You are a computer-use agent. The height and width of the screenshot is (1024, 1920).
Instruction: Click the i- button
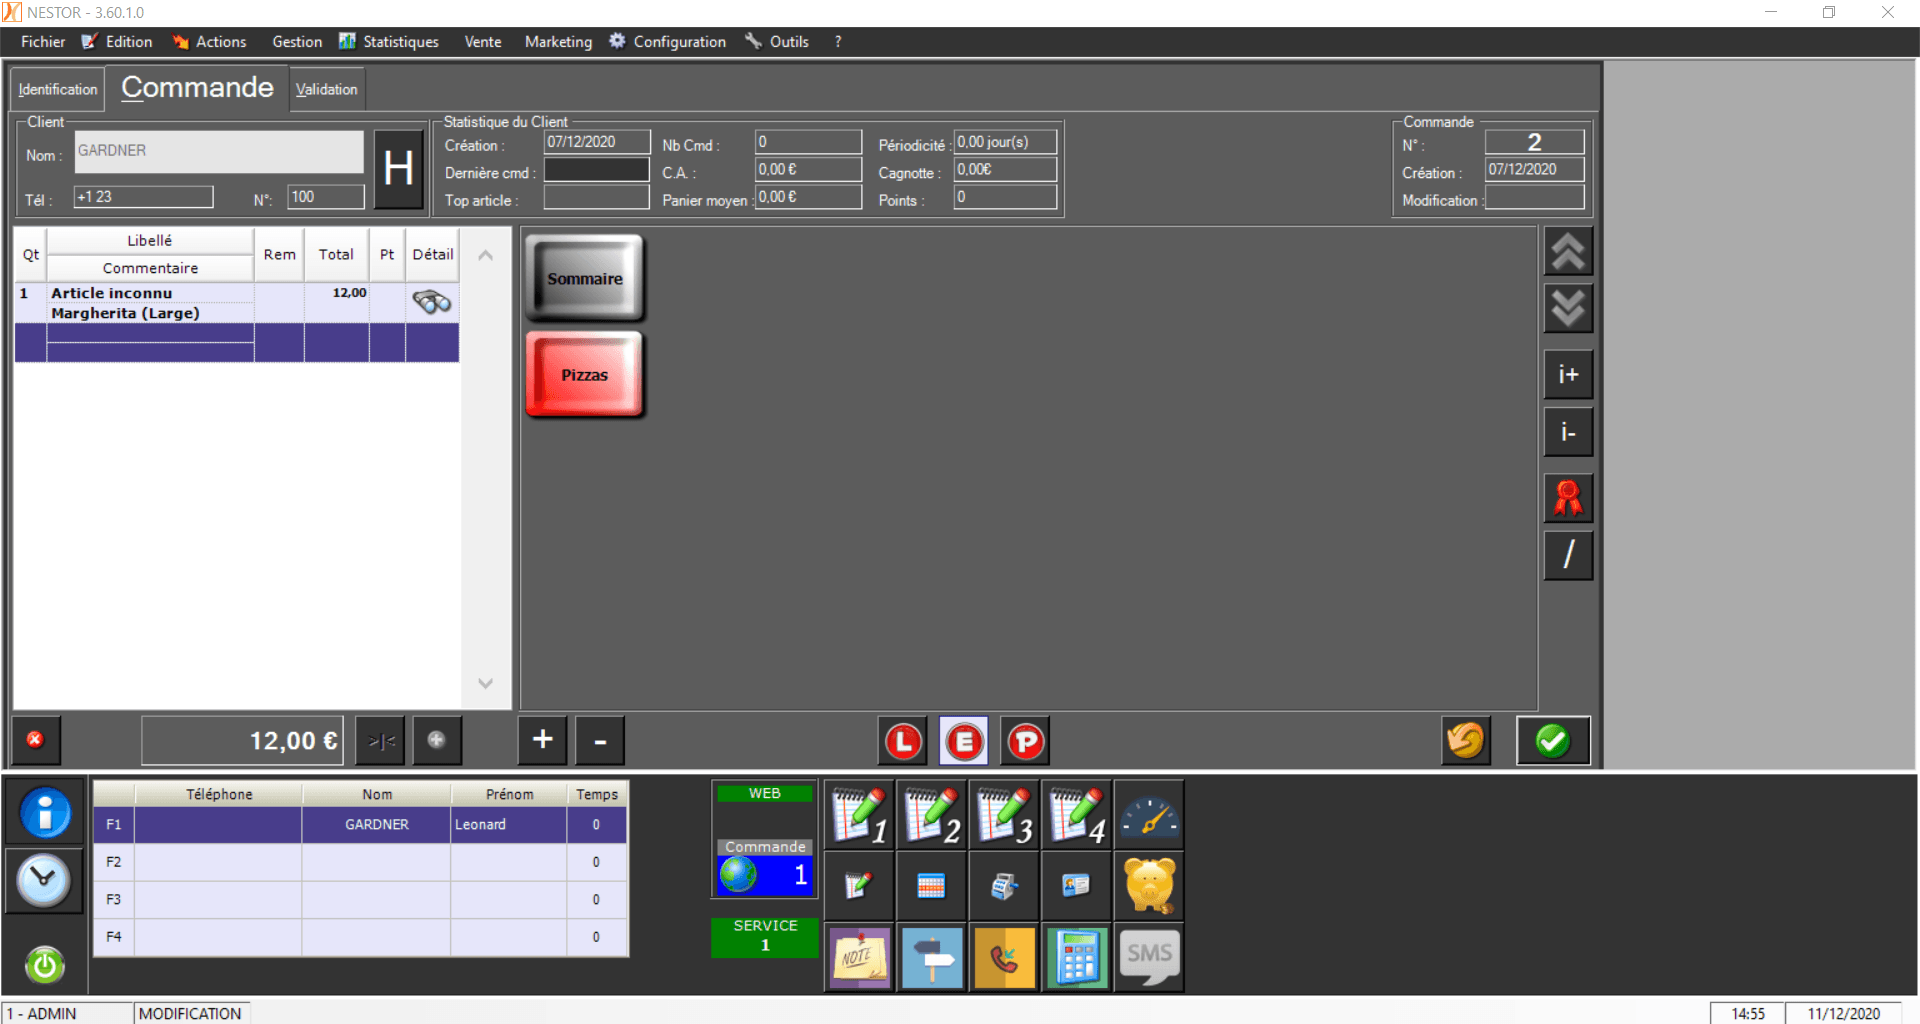1568,432
